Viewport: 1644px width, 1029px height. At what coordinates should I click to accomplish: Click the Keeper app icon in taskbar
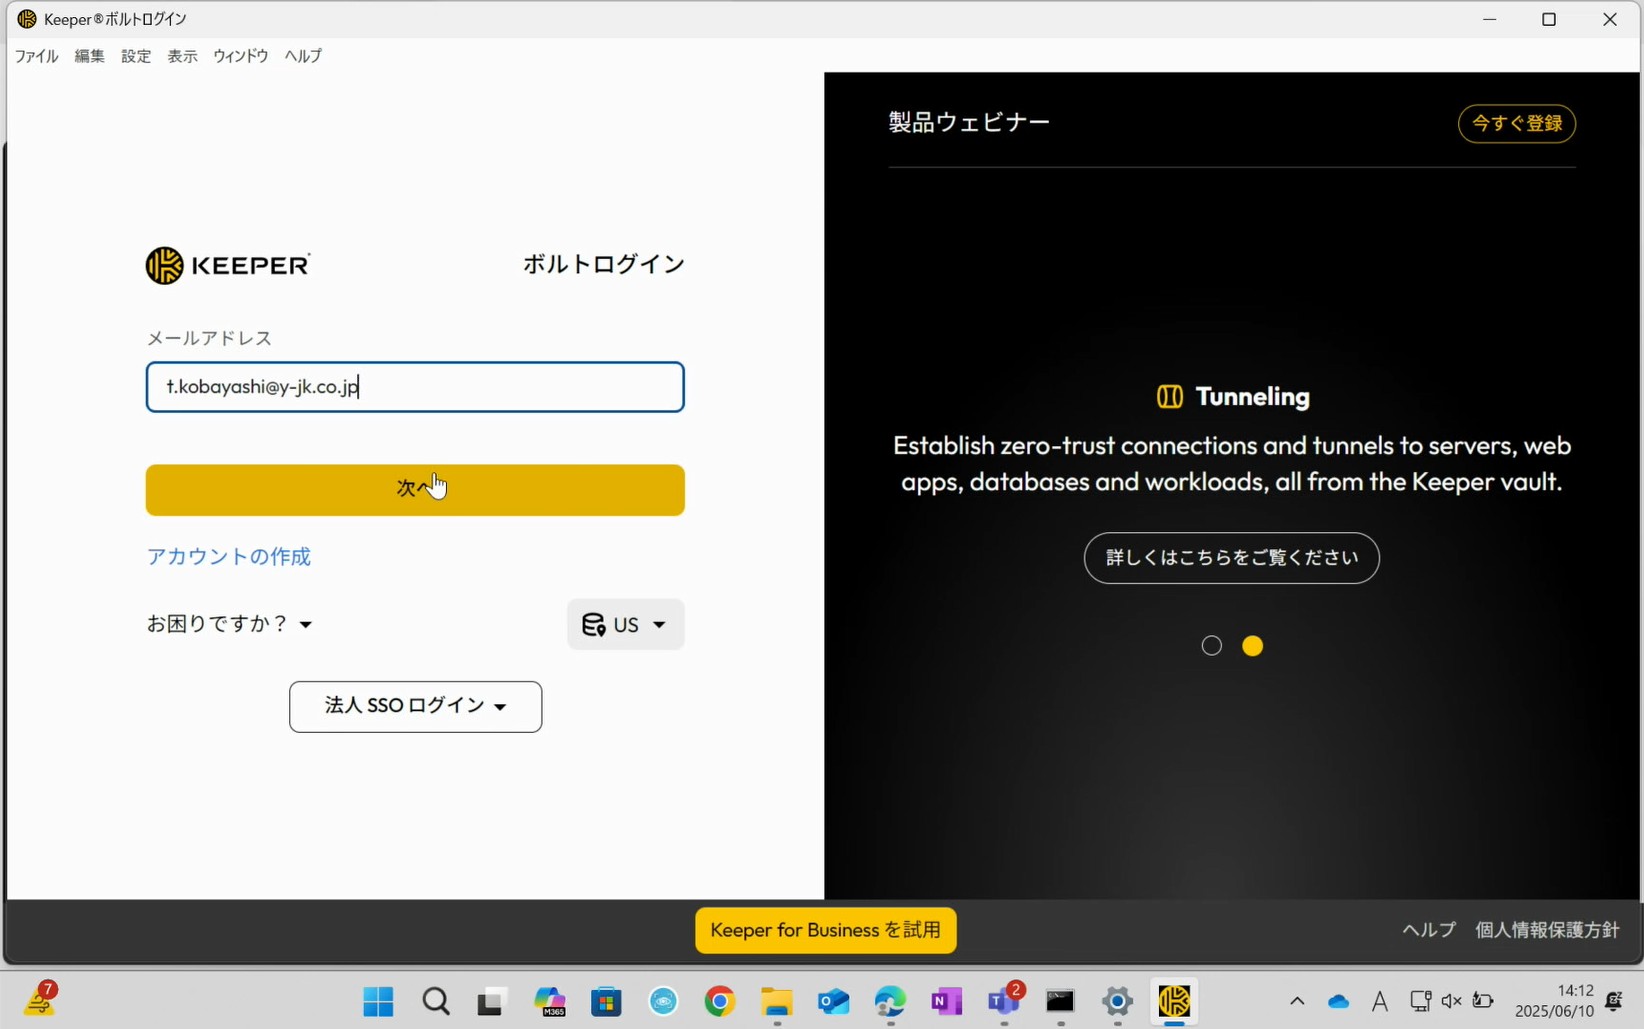(x=1174, y=1001)
